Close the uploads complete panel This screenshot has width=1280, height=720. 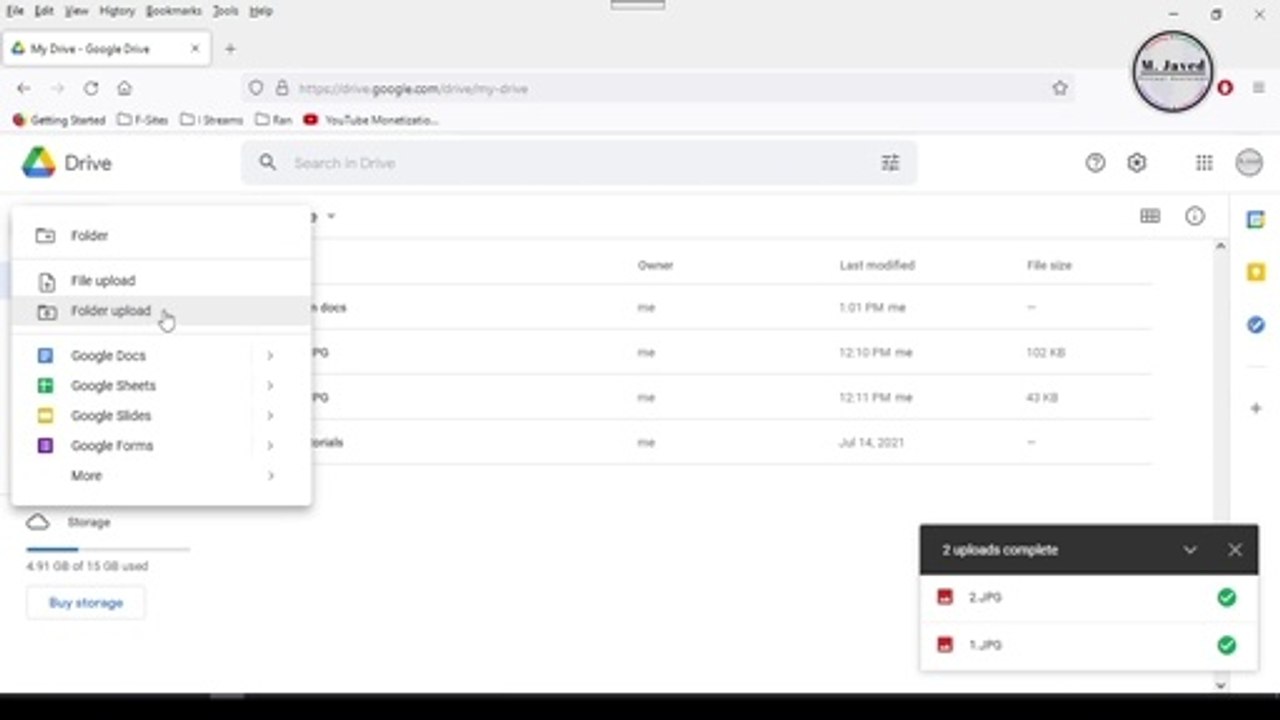[1235, 550]
